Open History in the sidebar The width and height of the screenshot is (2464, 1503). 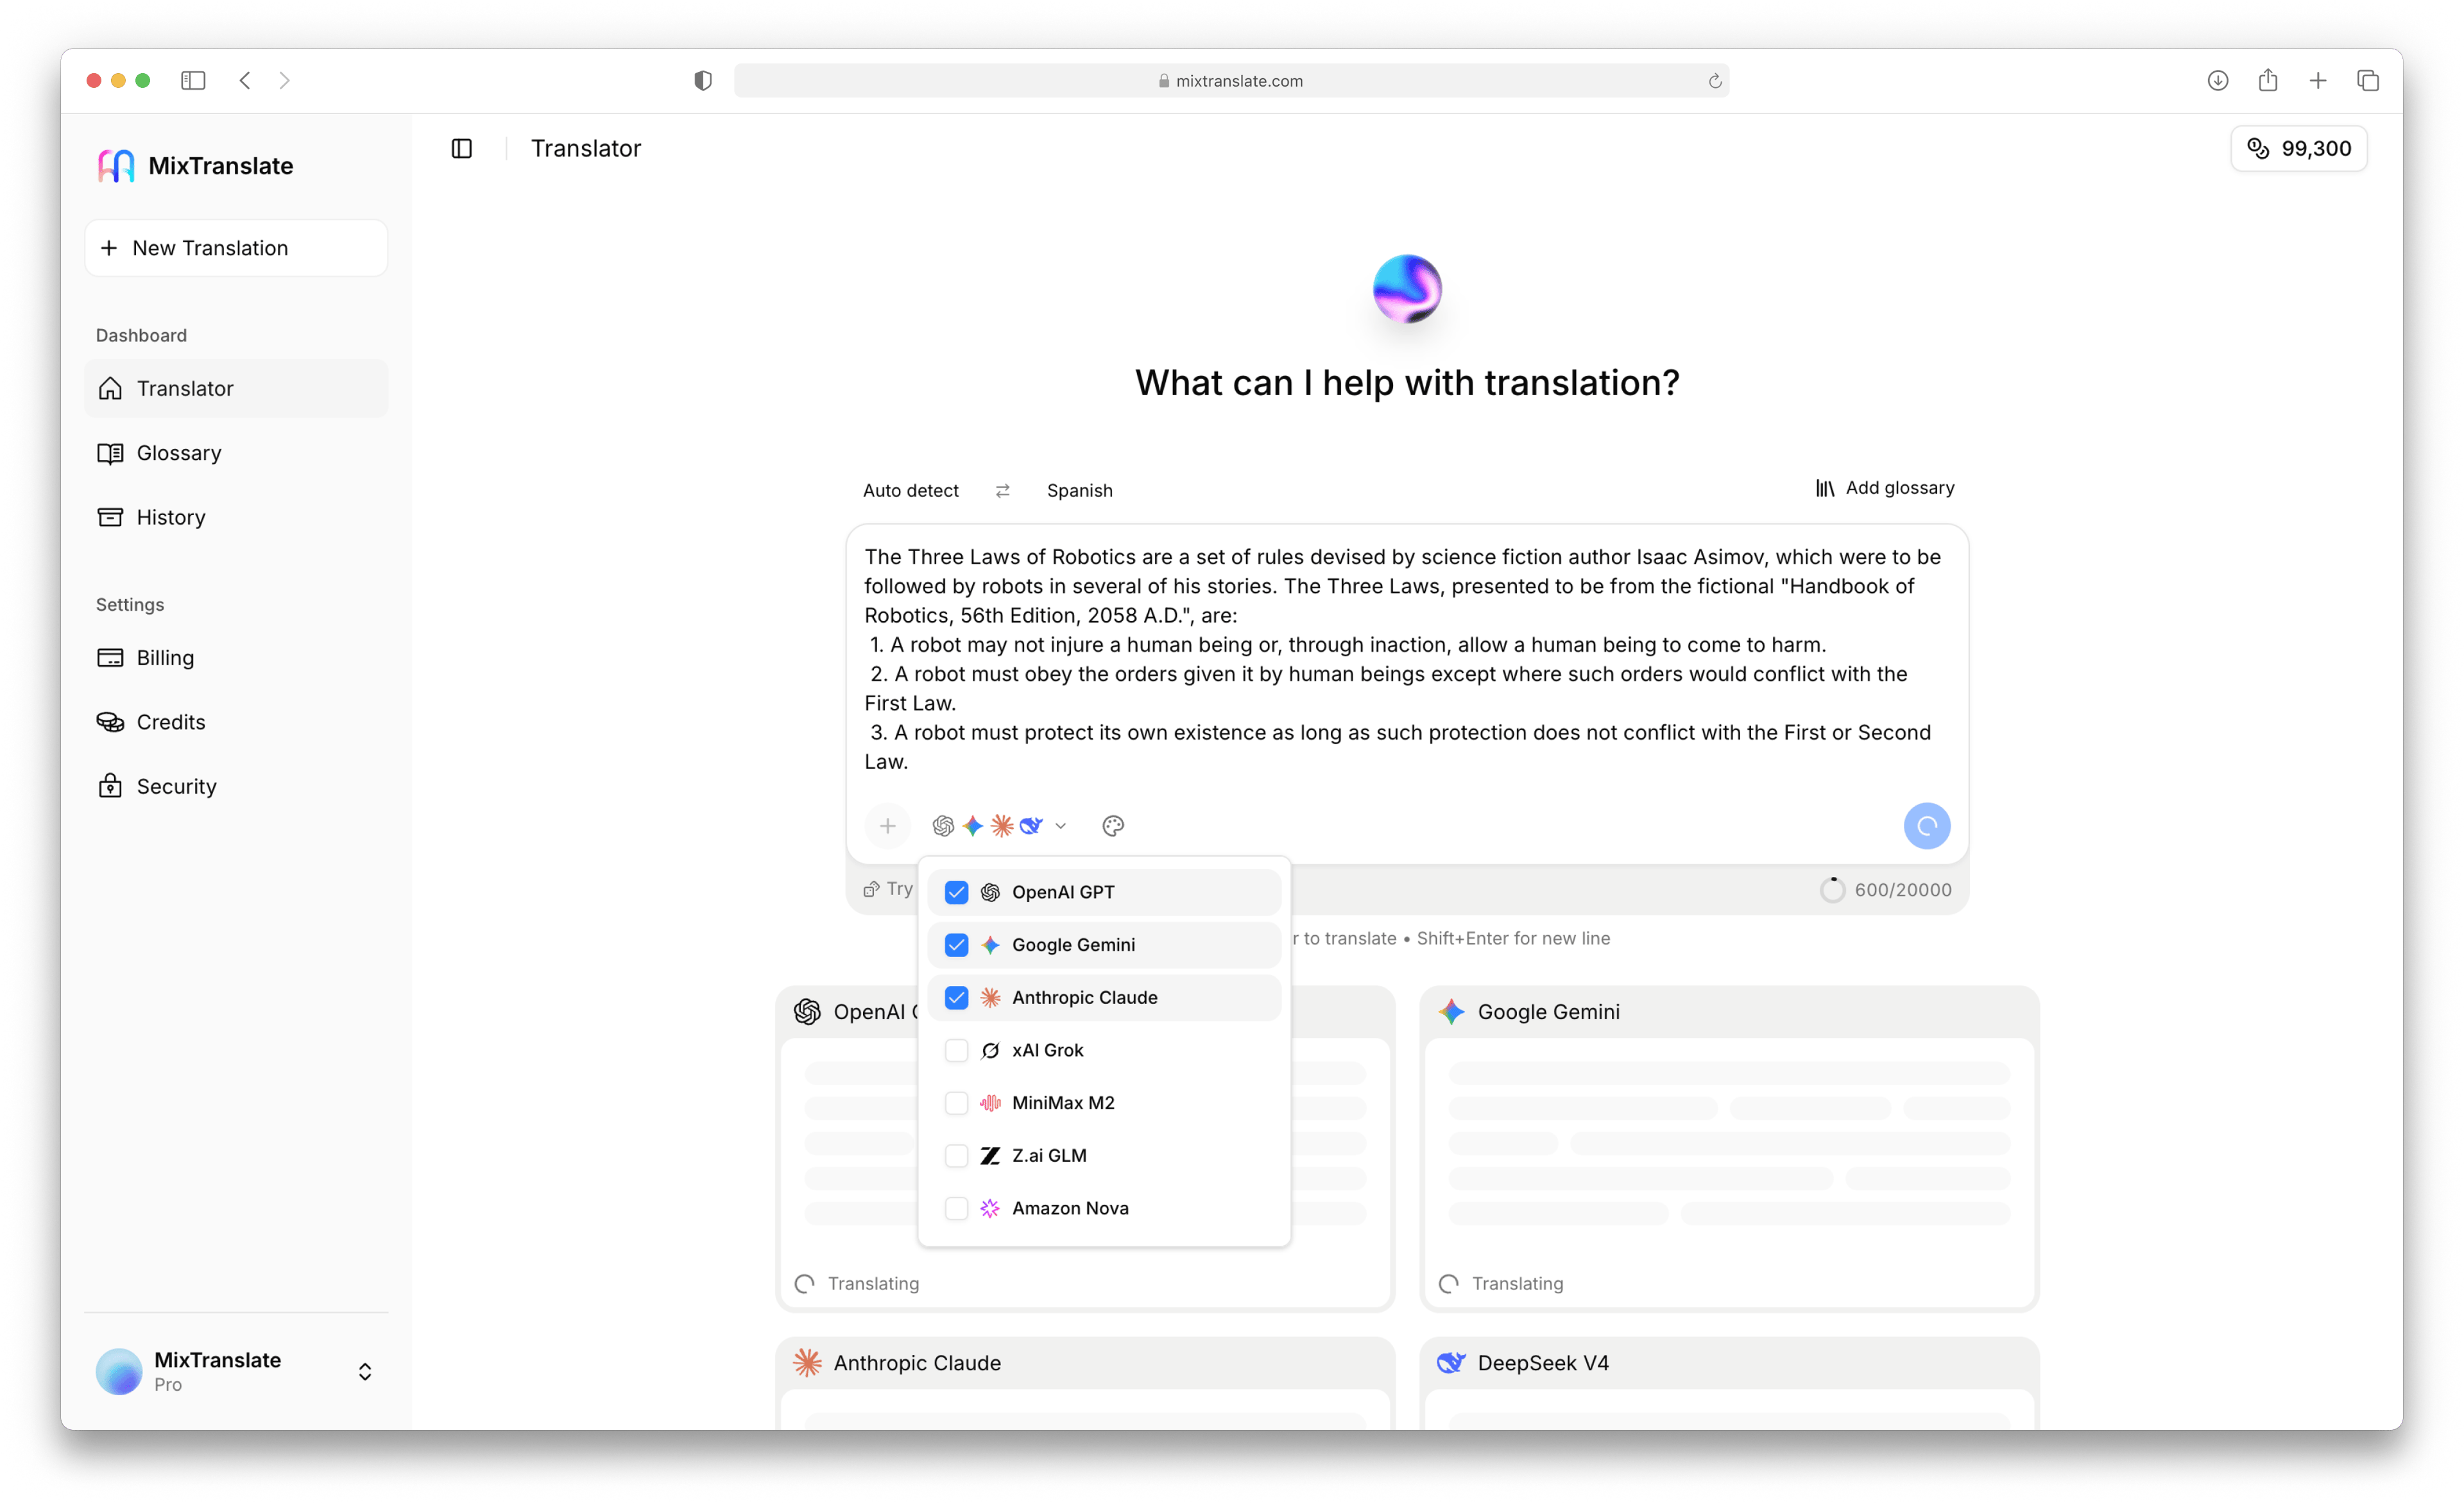pyautogui.click(x=236, y=517)
